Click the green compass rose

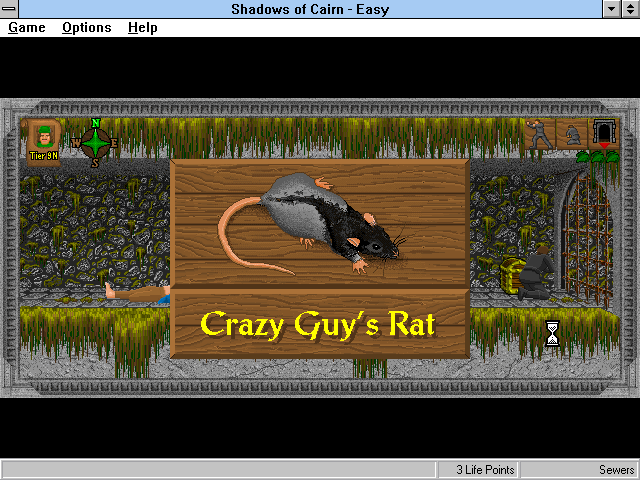pyautogui.click(x=95, y=143)
